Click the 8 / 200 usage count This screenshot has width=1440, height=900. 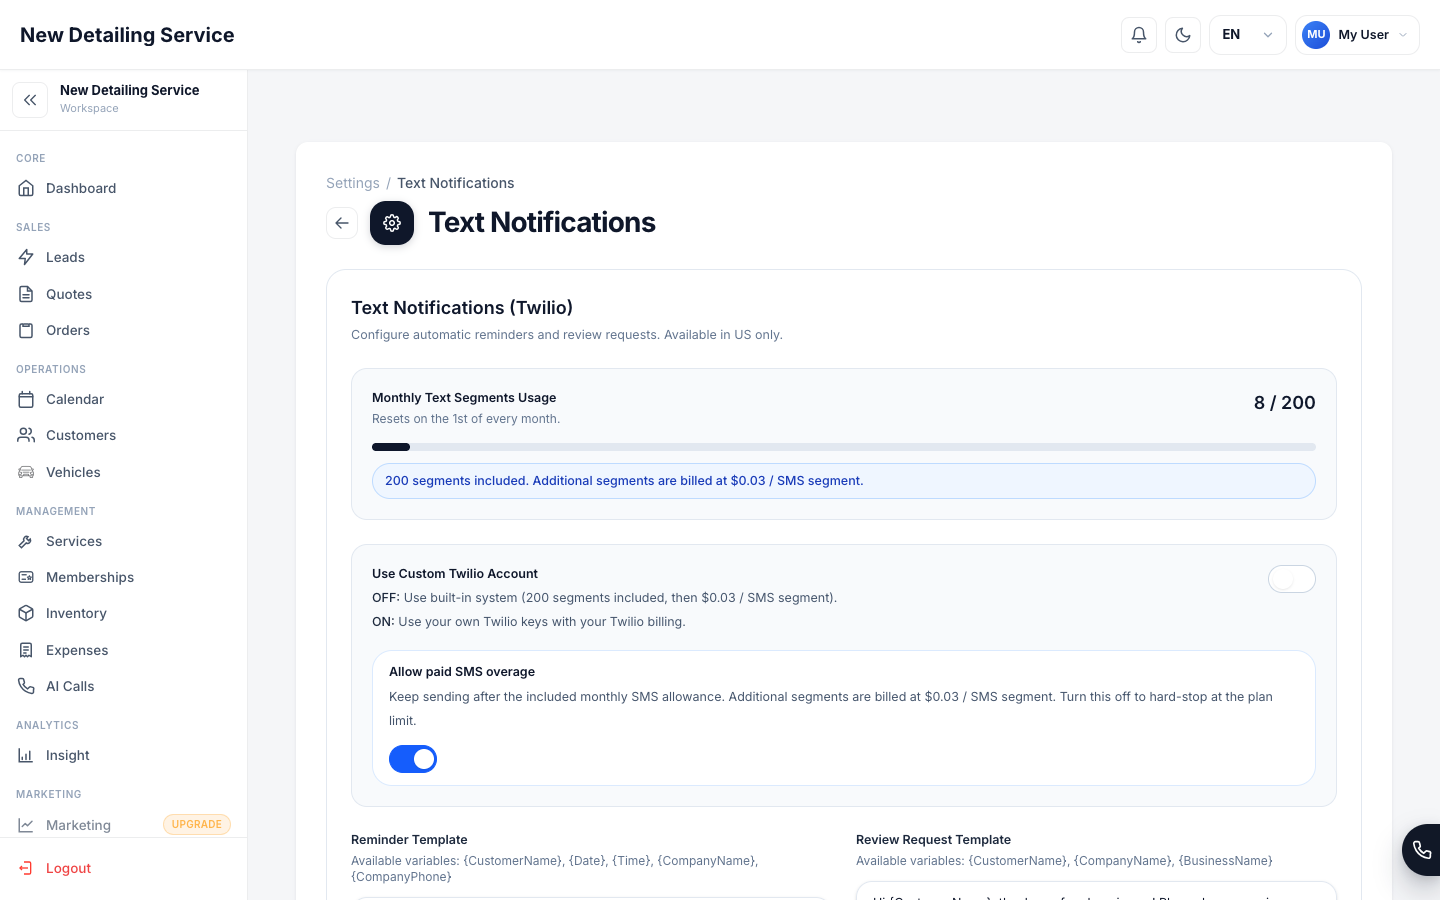coord(1285,403)
